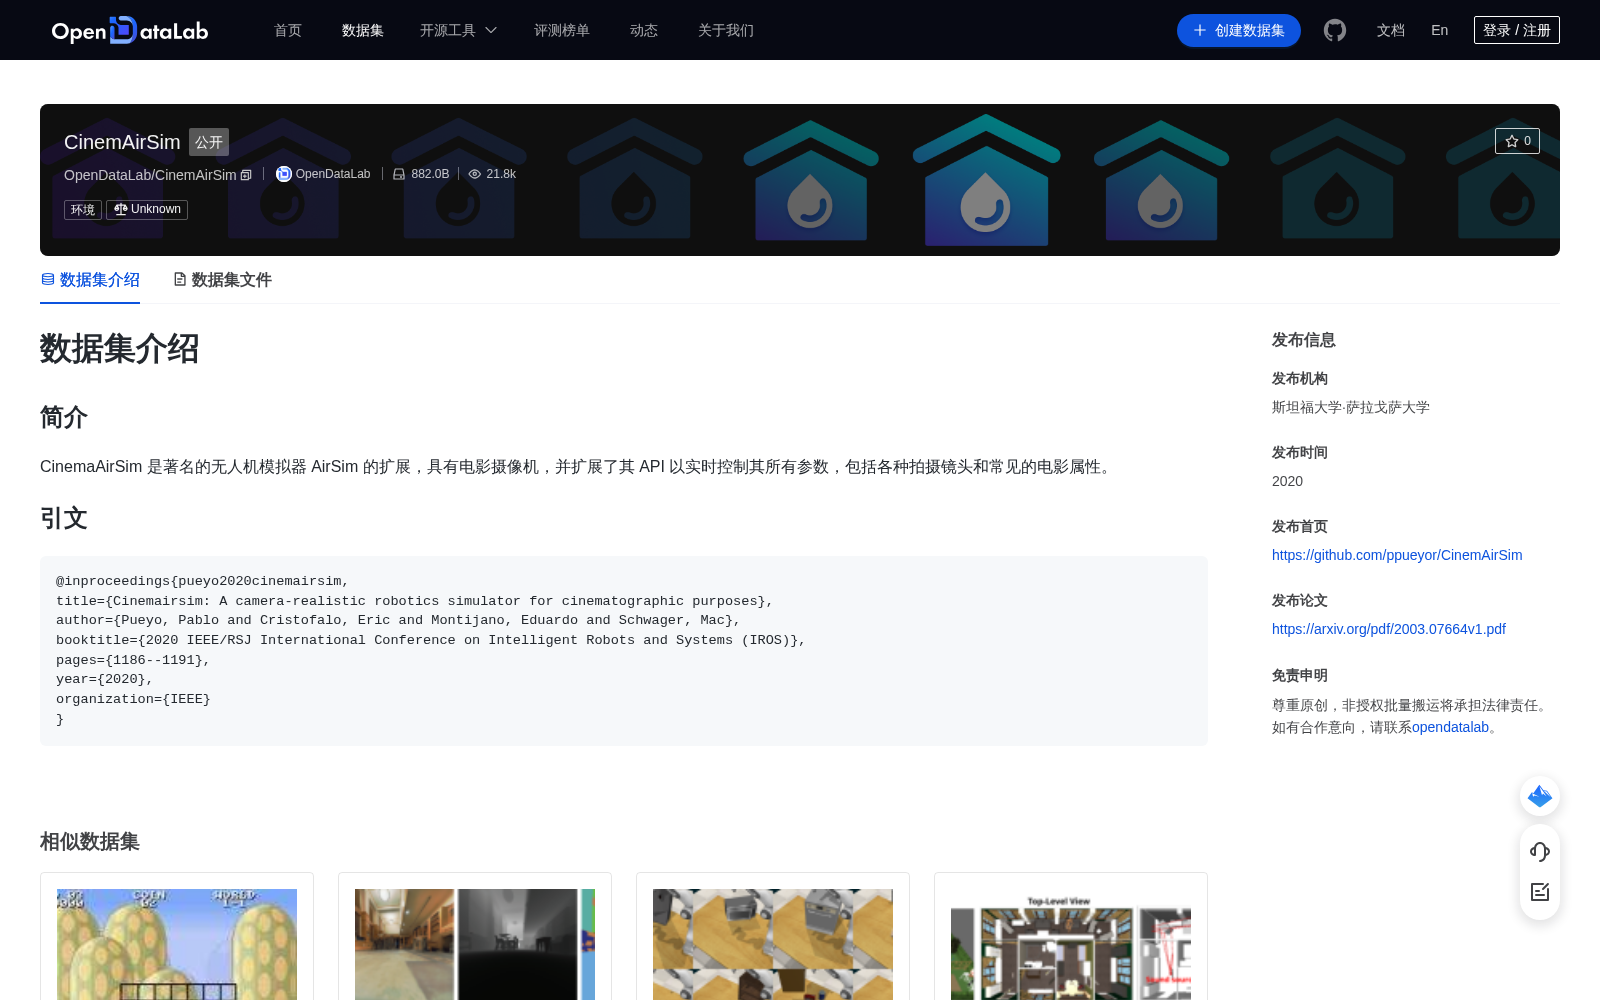The image size is (1600, 1000).
Task: Open the robots on wooden floor dataset thumbnail
Action: tap(773, 944)
